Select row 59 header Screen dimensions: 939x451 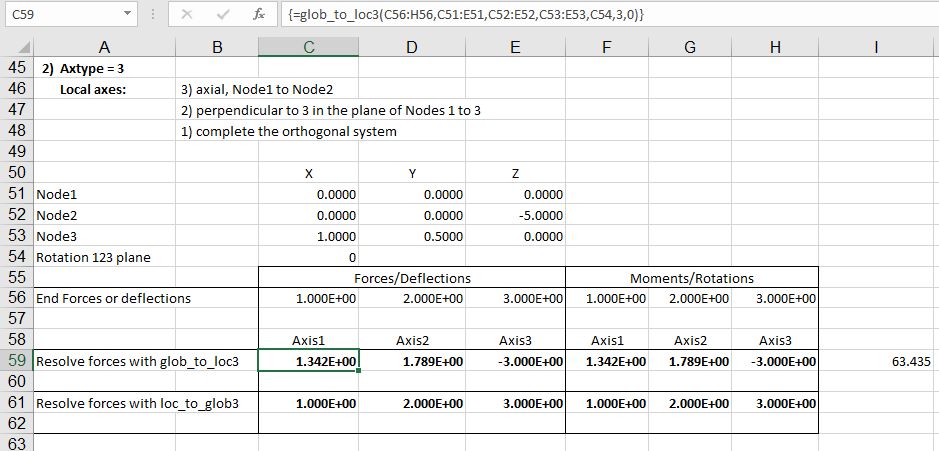pyautogui.click(x=16, y=361)
